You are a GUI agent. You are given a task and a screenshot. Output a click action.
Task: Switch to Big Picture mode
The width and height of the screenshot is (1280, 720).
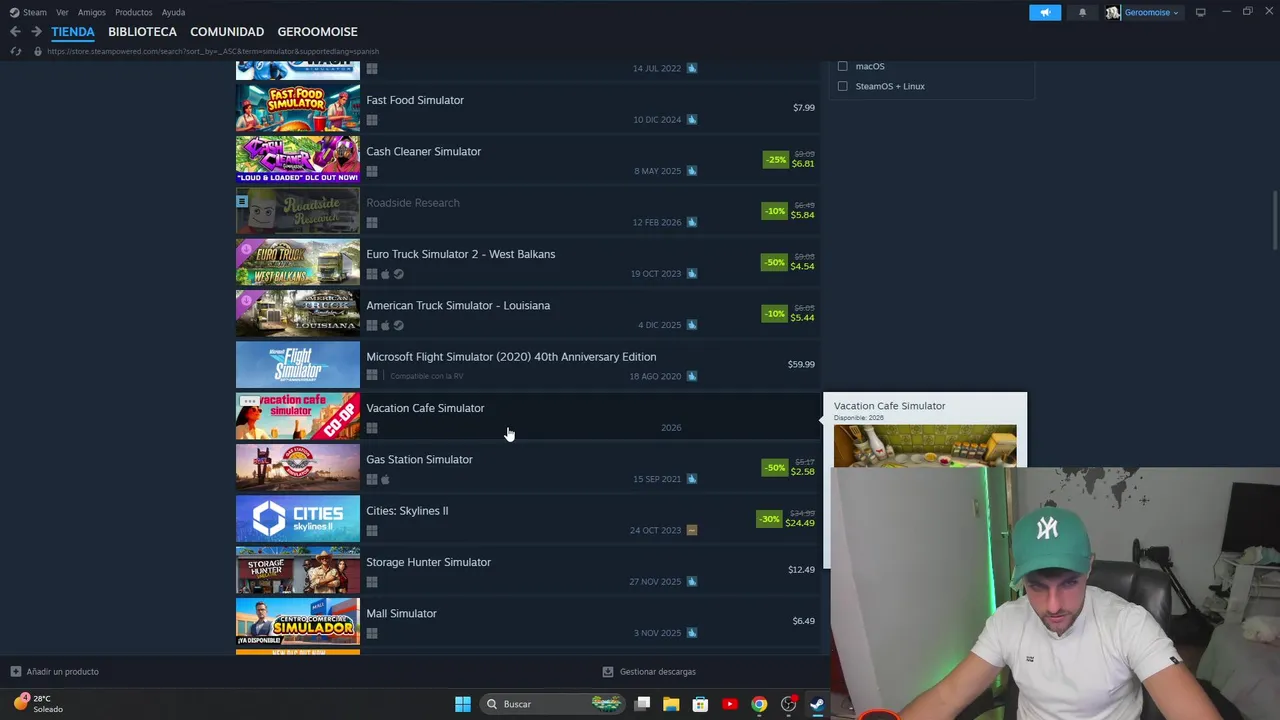coord(1200,12)
